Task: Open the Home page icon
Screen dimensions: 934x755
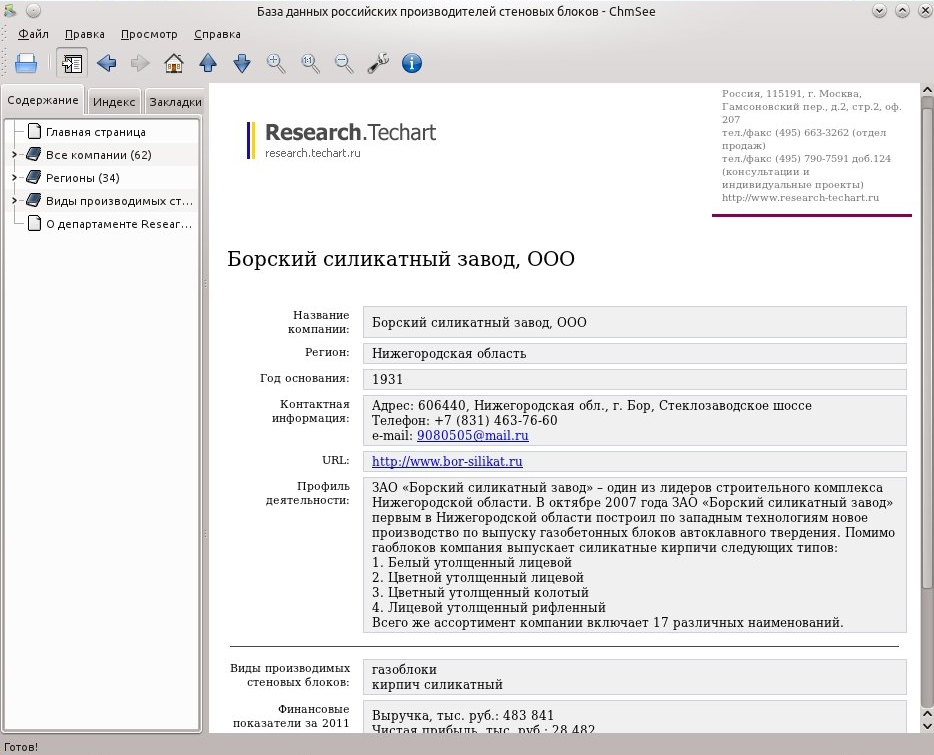Action: (x=174, y=63)
